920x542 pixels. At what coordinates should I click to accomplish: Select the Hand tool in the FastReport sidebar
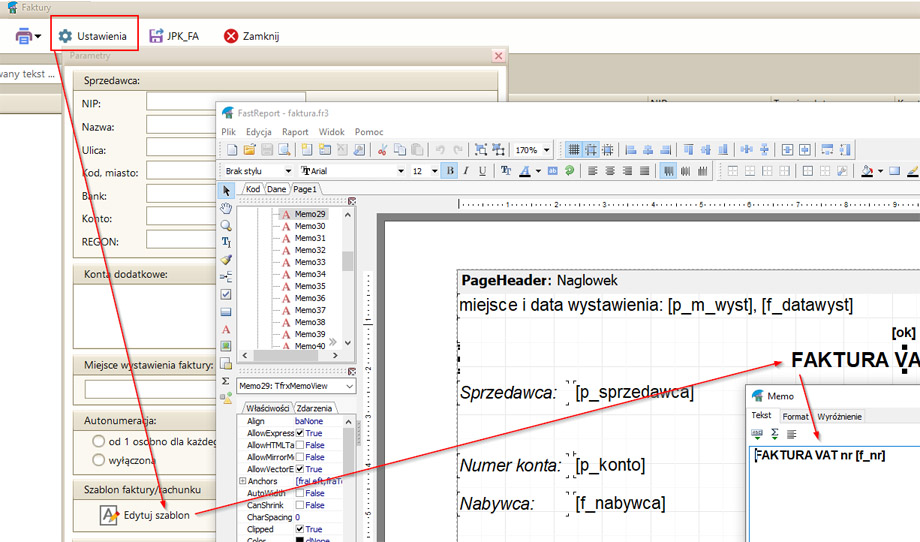pos(226,209)
